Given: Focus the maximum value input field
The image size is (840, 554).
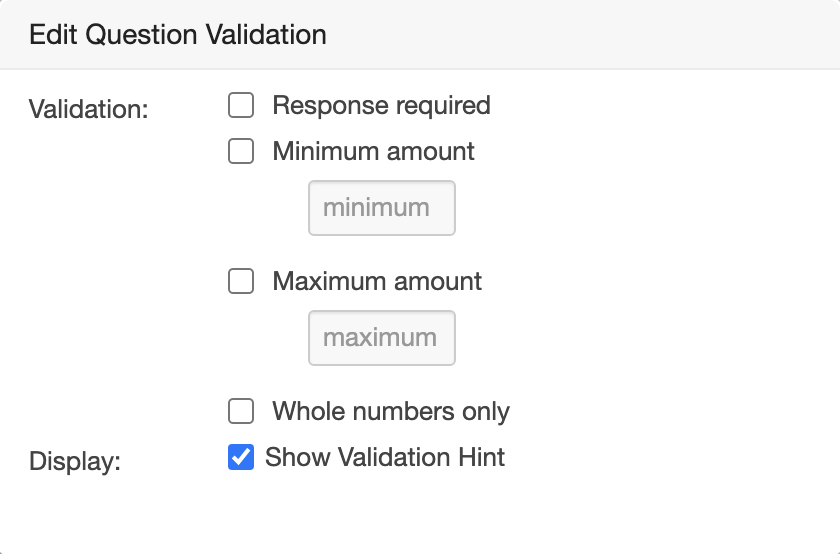Looking at the screenshot, I should pyautogui.click(x=381, y=338).
